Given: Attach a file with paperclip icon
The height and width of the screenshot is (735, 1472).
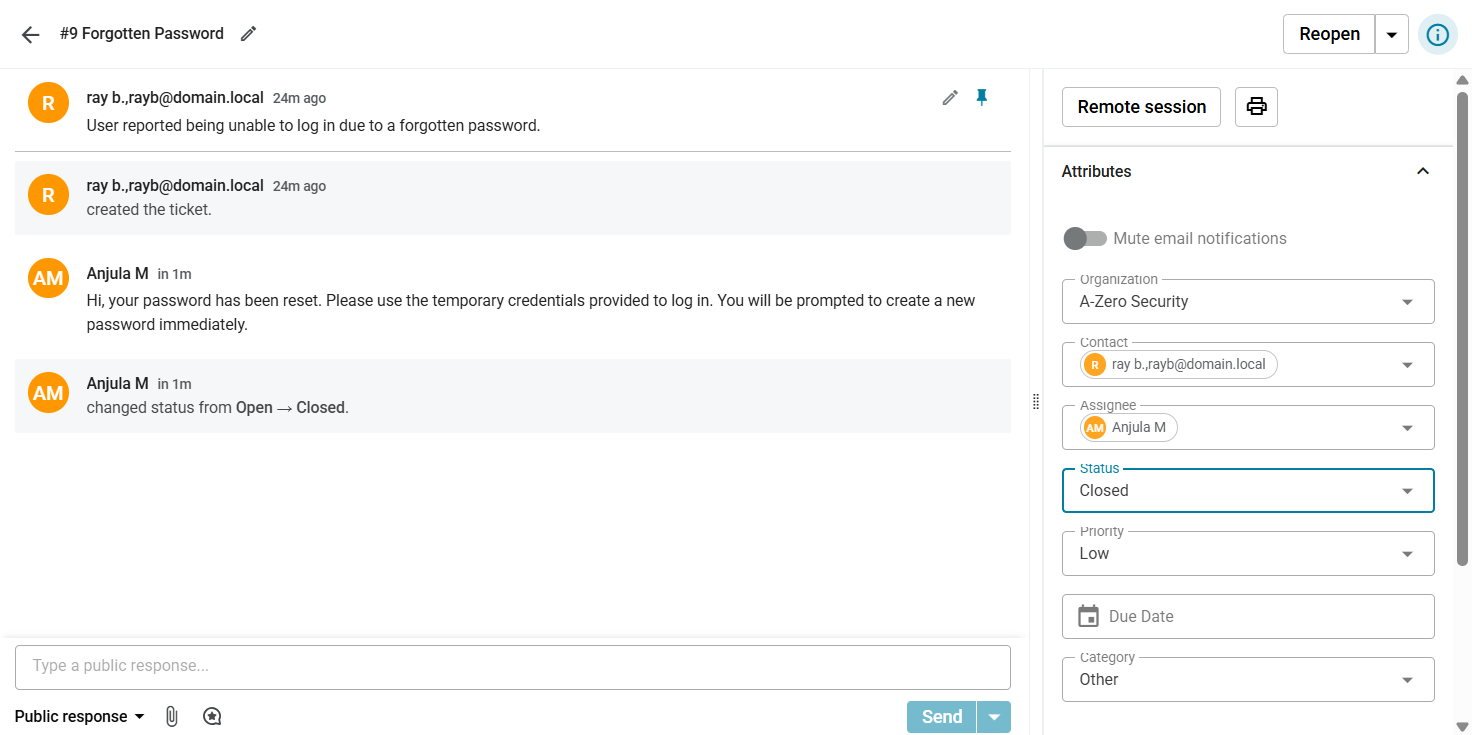Looking at the screenshot, I should pos(172,716).
